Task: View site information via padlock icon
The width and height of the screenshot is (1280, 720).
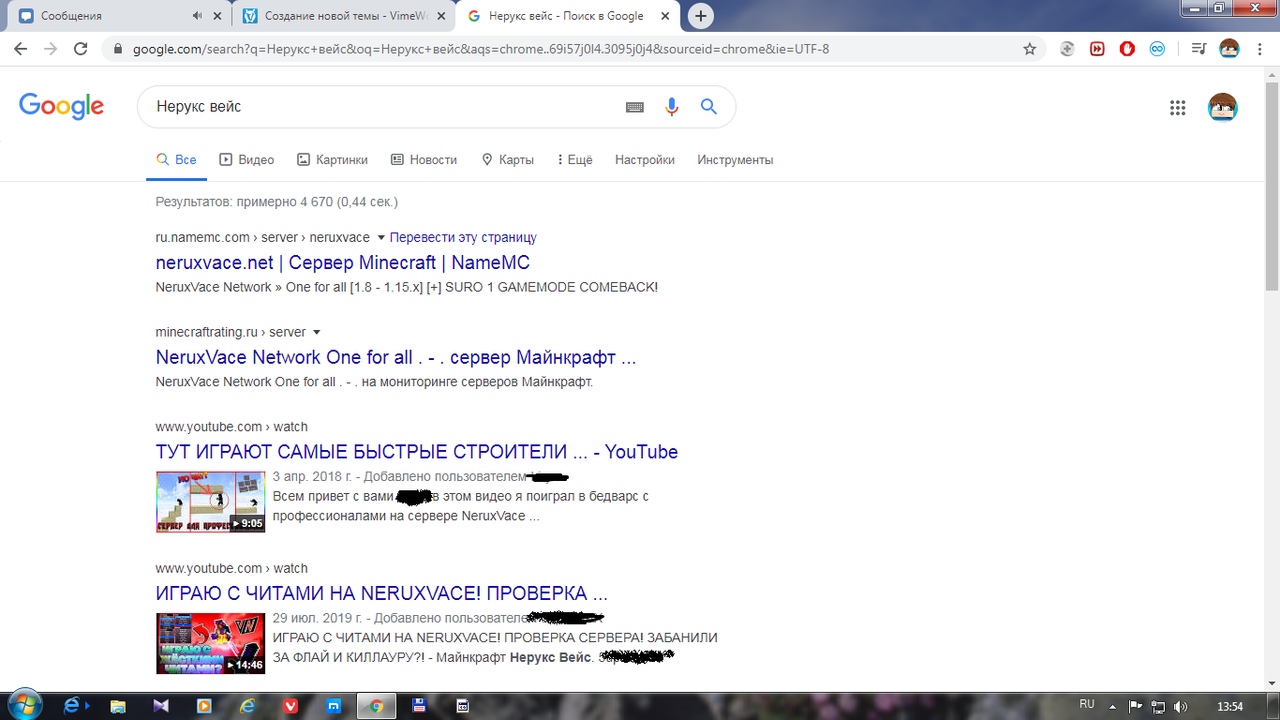Action: [118, 48]
